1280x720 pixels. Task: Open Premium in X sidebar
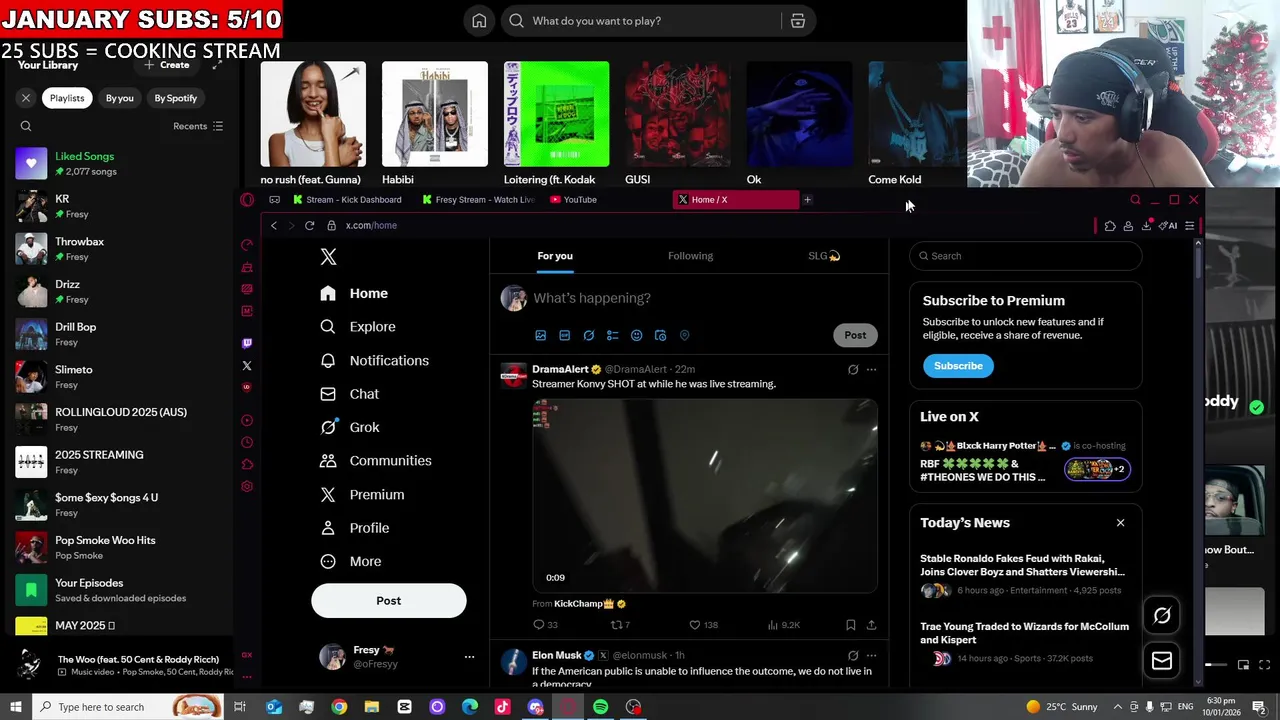coord(362,494)
